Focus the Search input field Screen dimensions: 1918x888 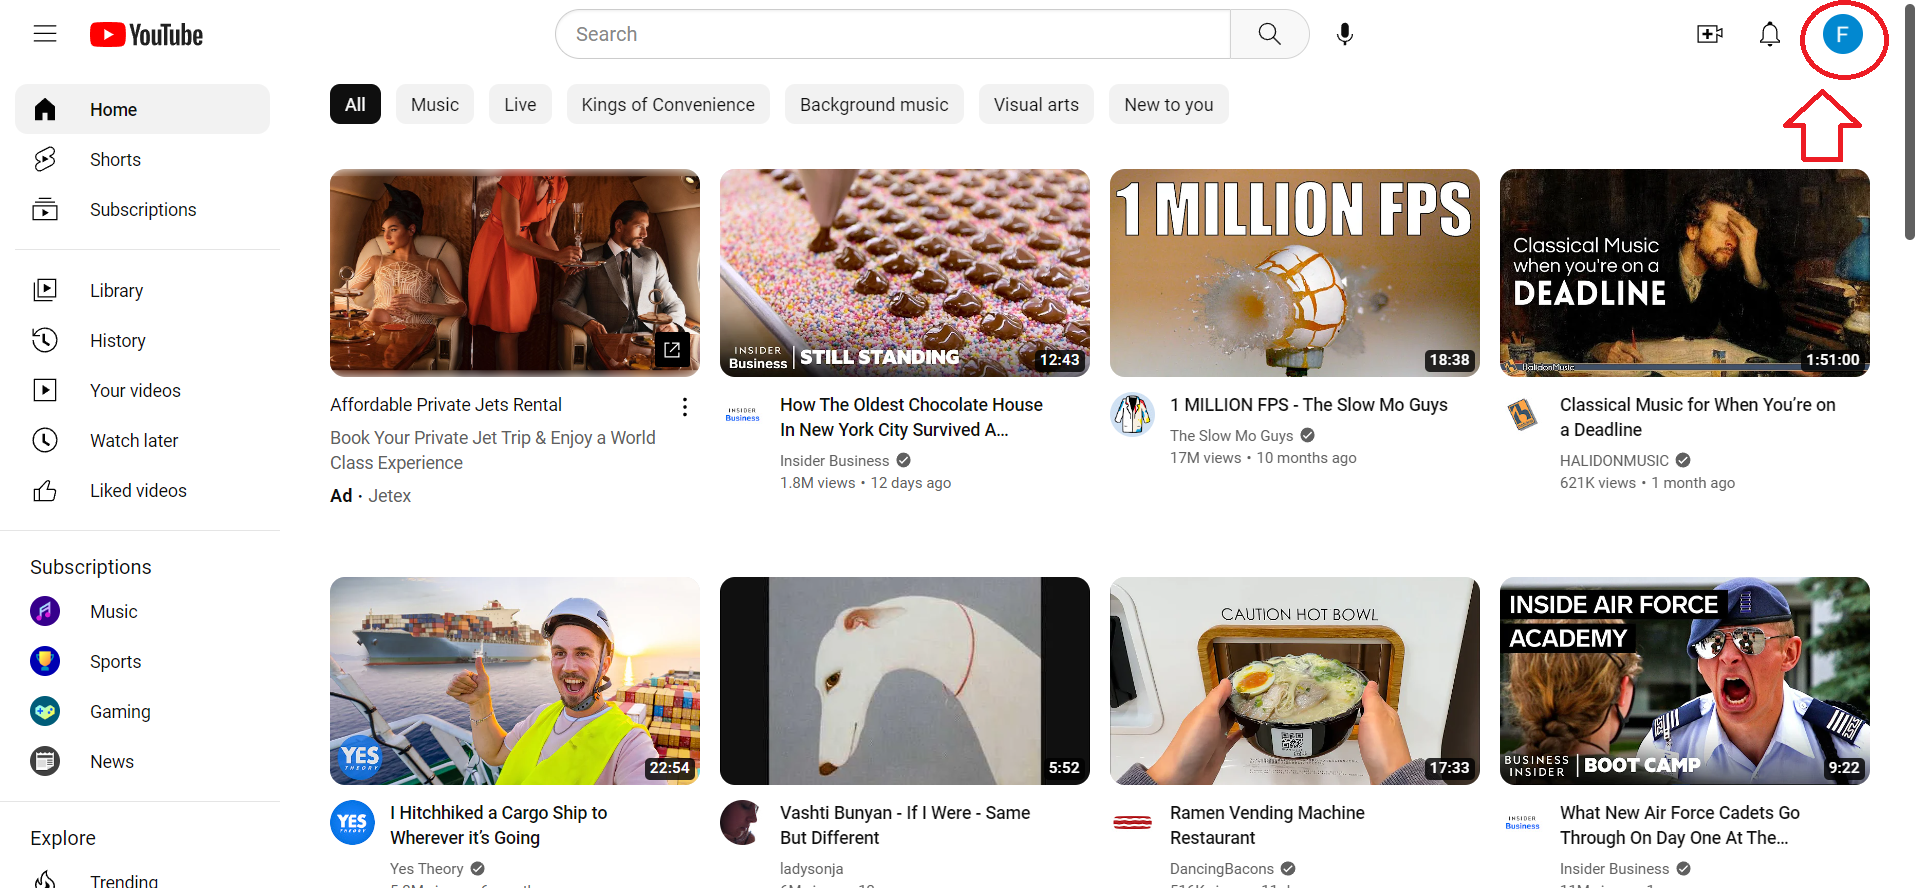point(893,34)
